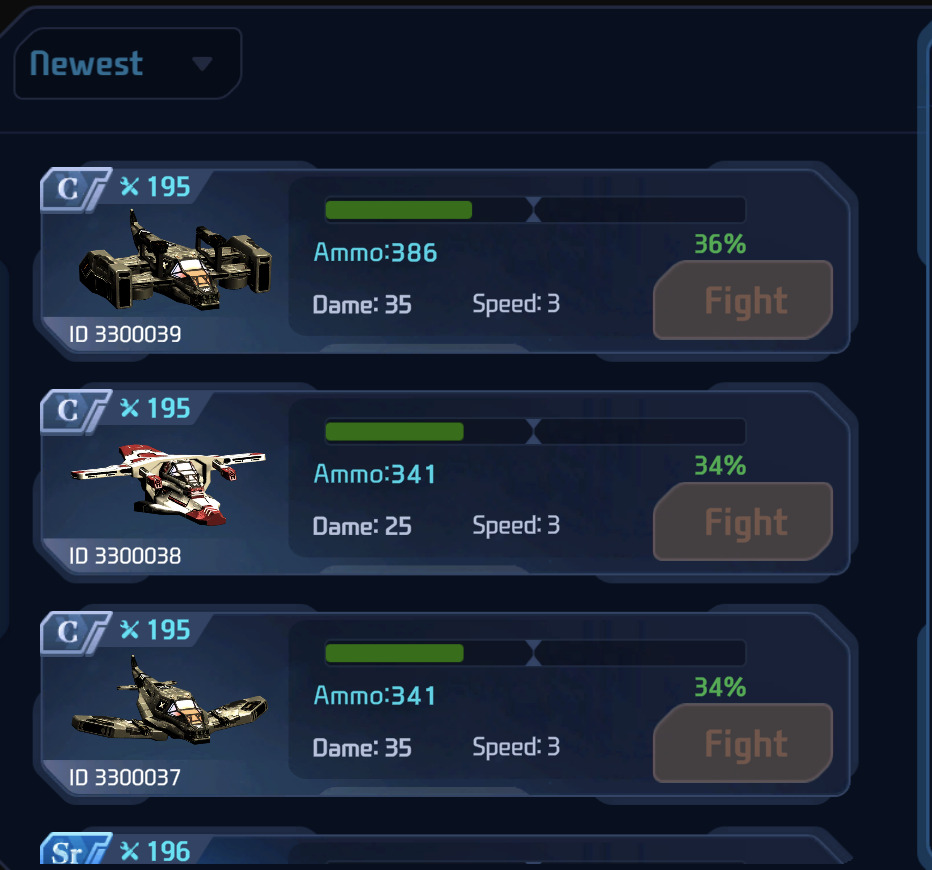Click Fight for ship ID 3300039
The image size is (932, 870).
[x=743, y=300]
